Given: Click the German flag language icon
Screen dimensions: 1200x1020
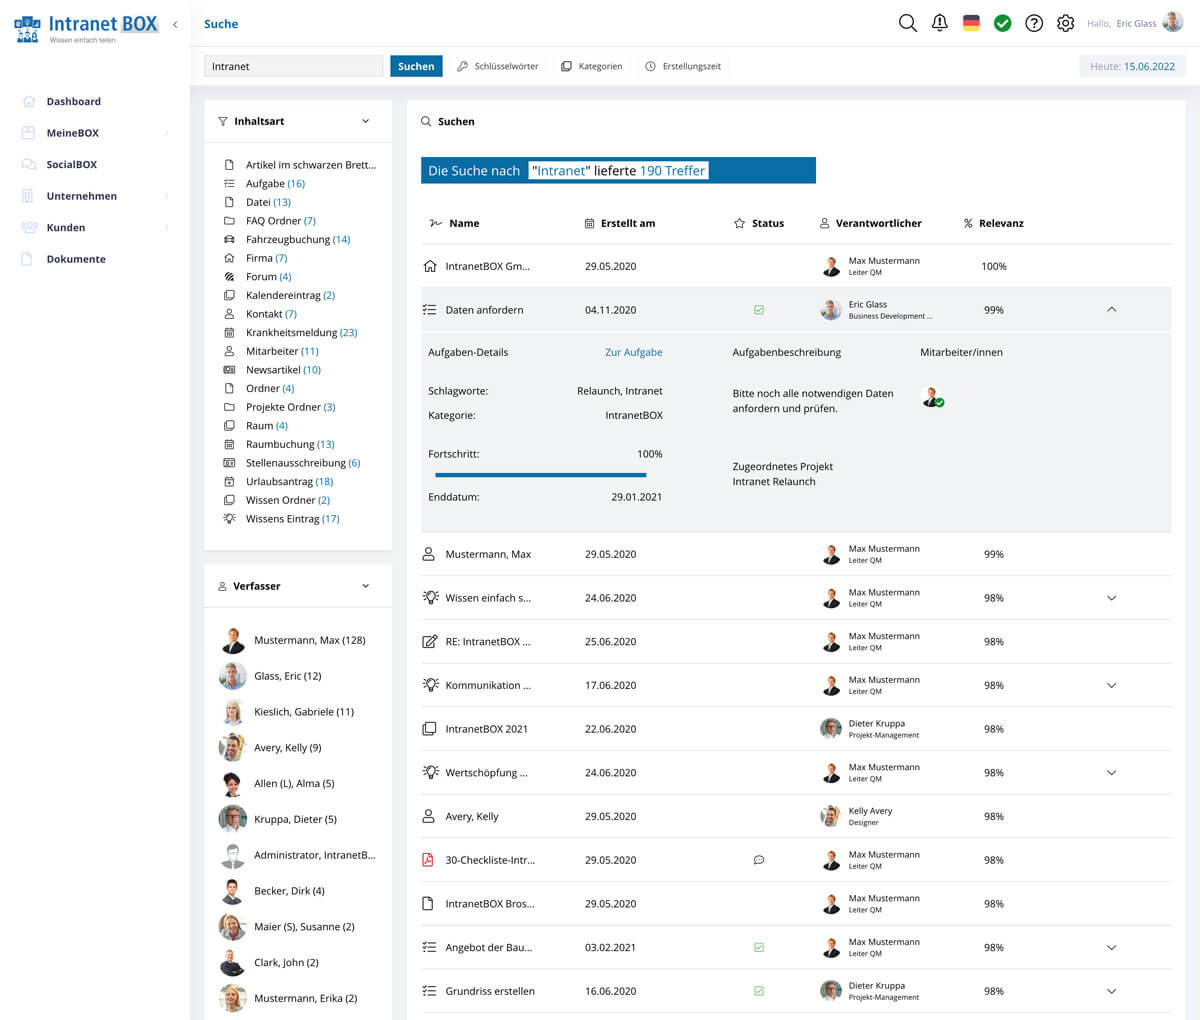Looking at the screenshot, I should [971, 23].
